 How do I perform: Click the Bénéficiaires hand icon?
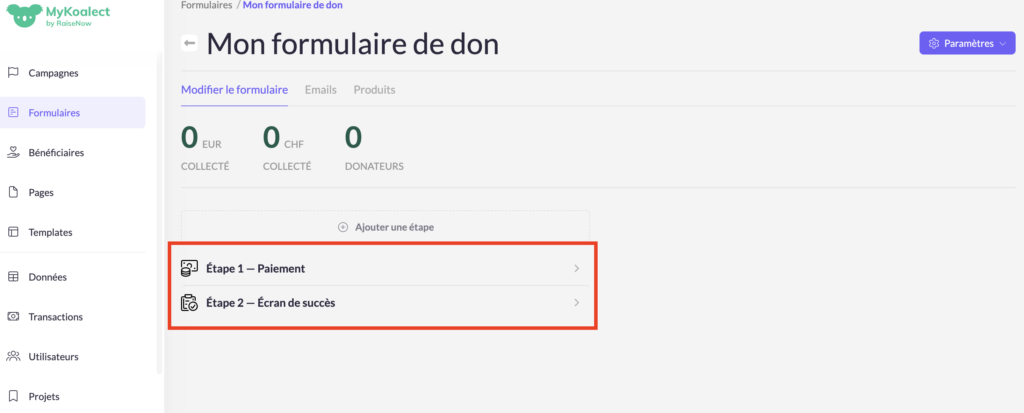(13, 153)
